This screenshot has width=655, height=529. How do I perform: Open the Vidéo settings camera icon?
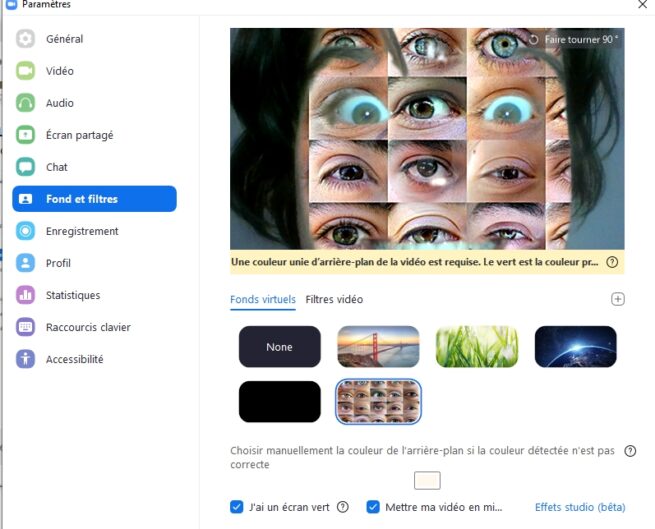click(25, 71)
